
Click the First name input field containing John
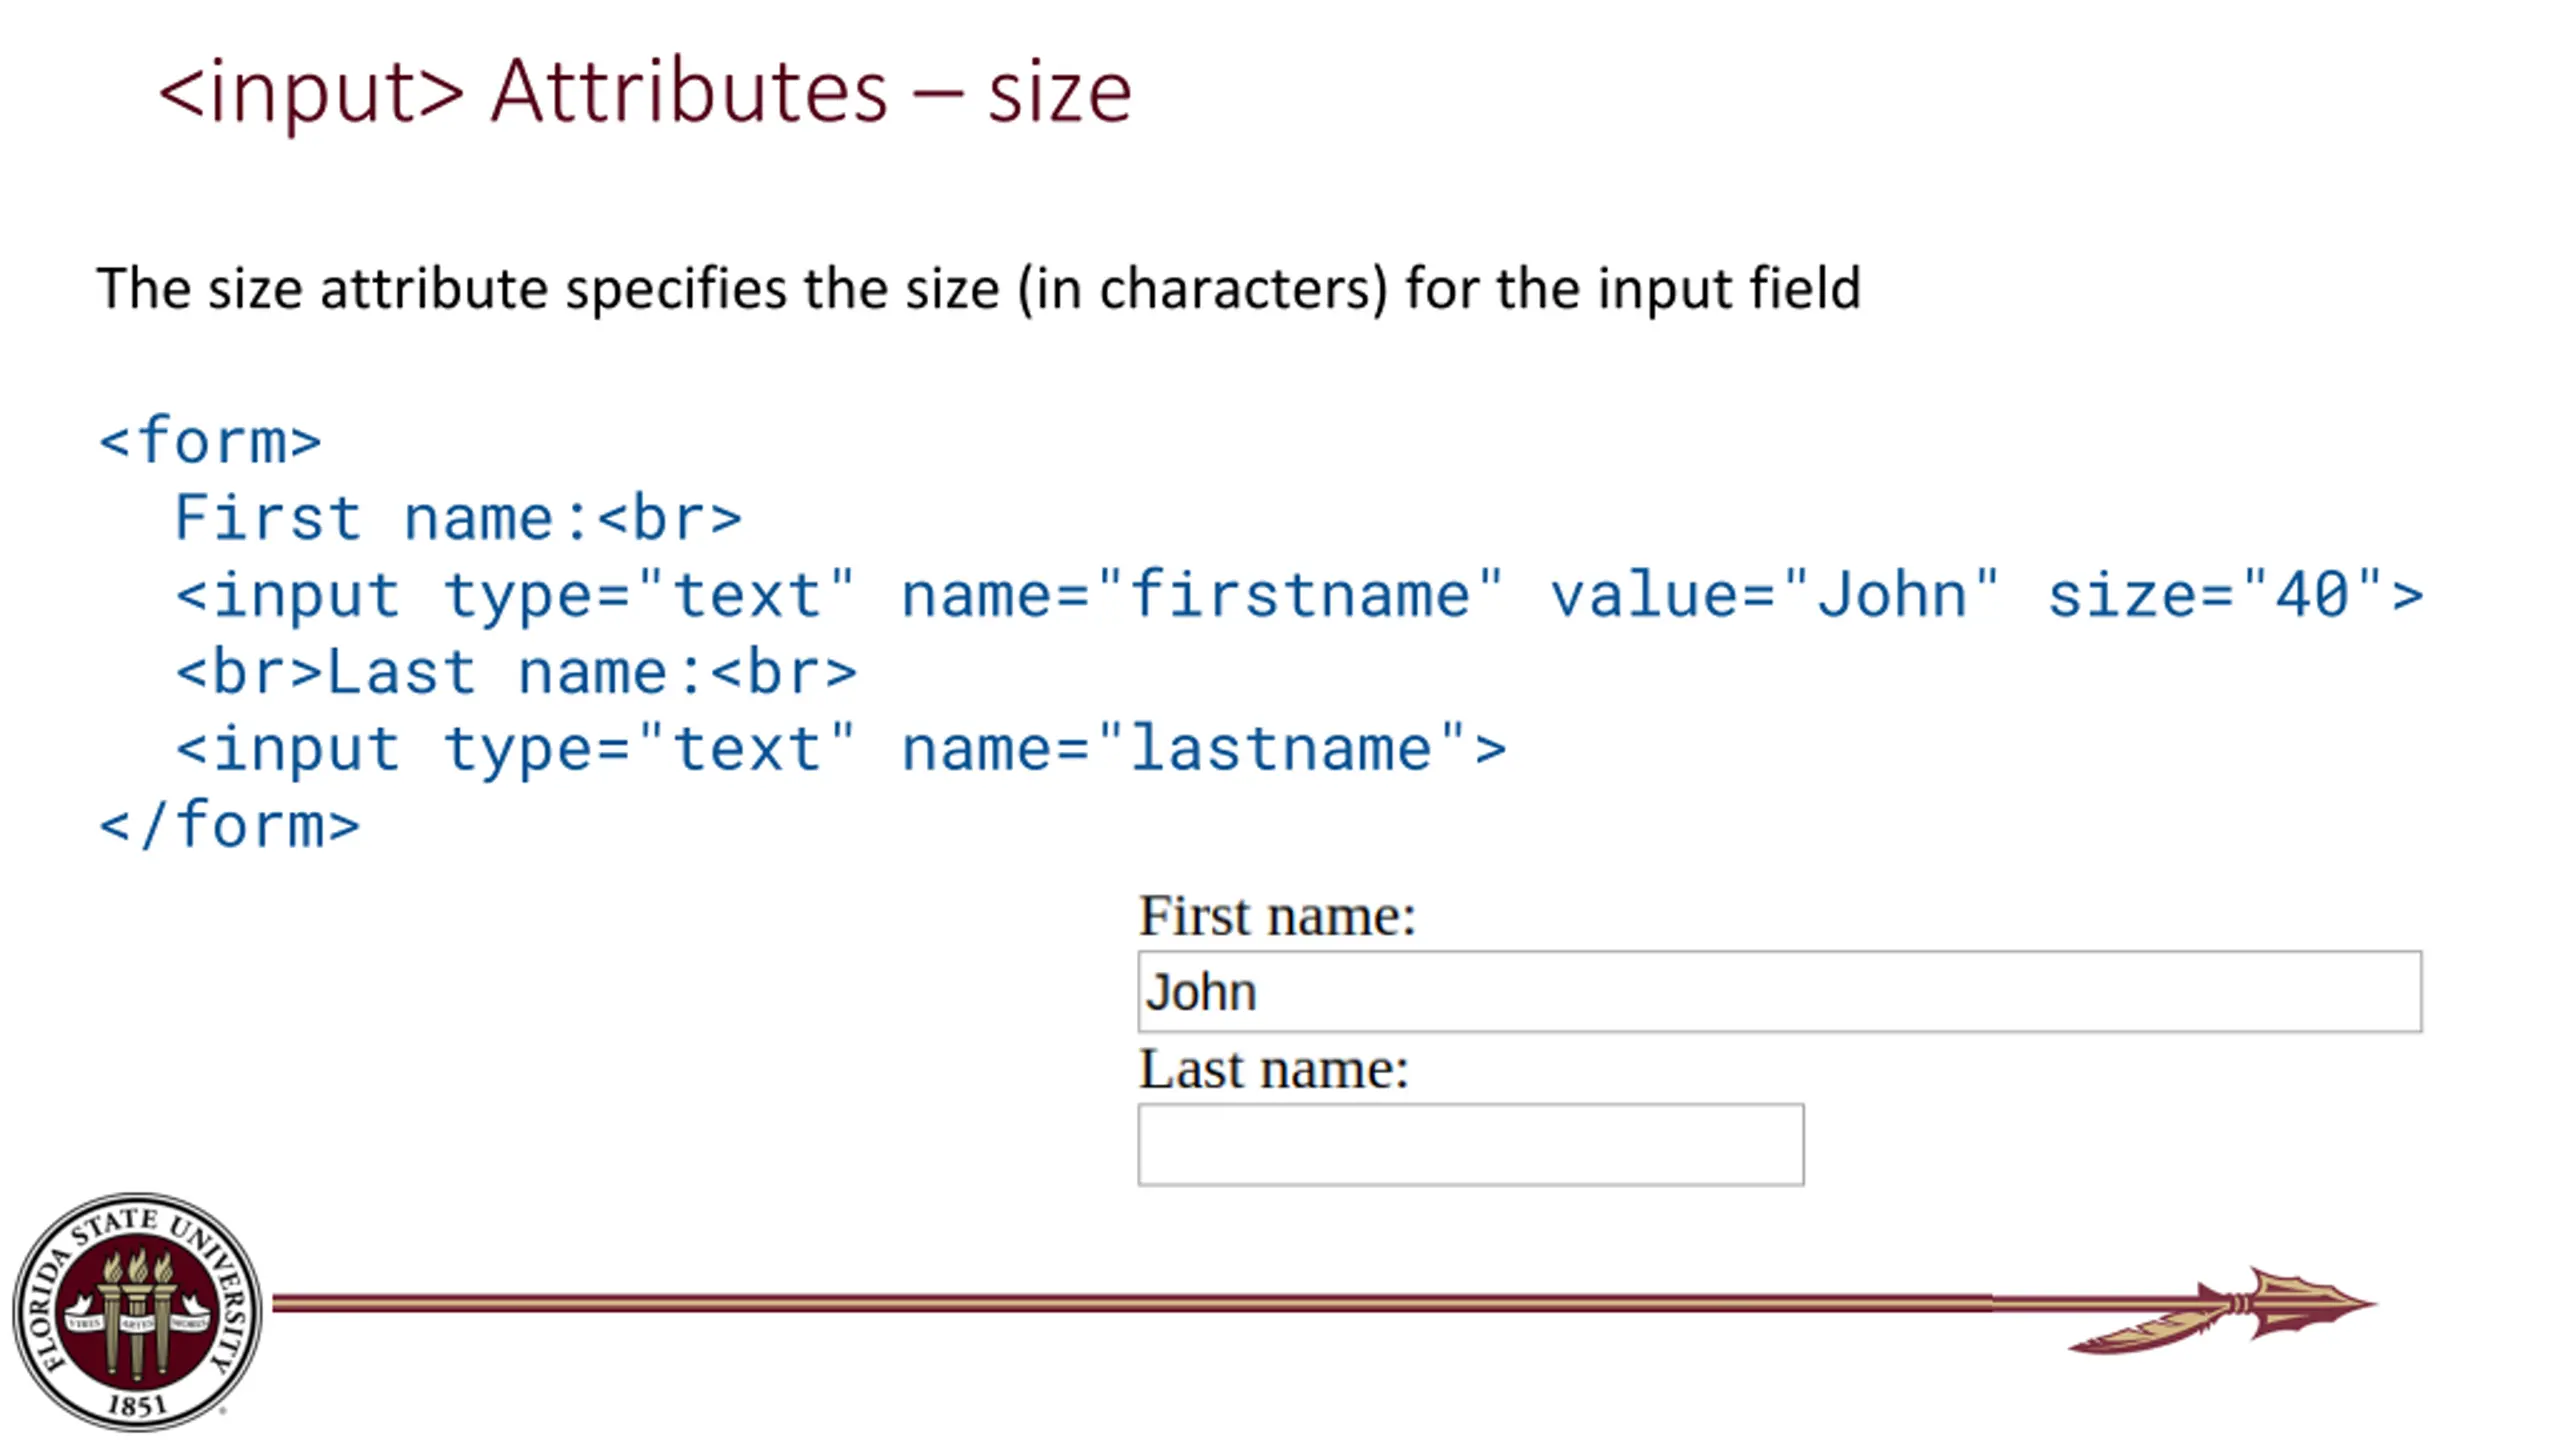point(1779,991)
